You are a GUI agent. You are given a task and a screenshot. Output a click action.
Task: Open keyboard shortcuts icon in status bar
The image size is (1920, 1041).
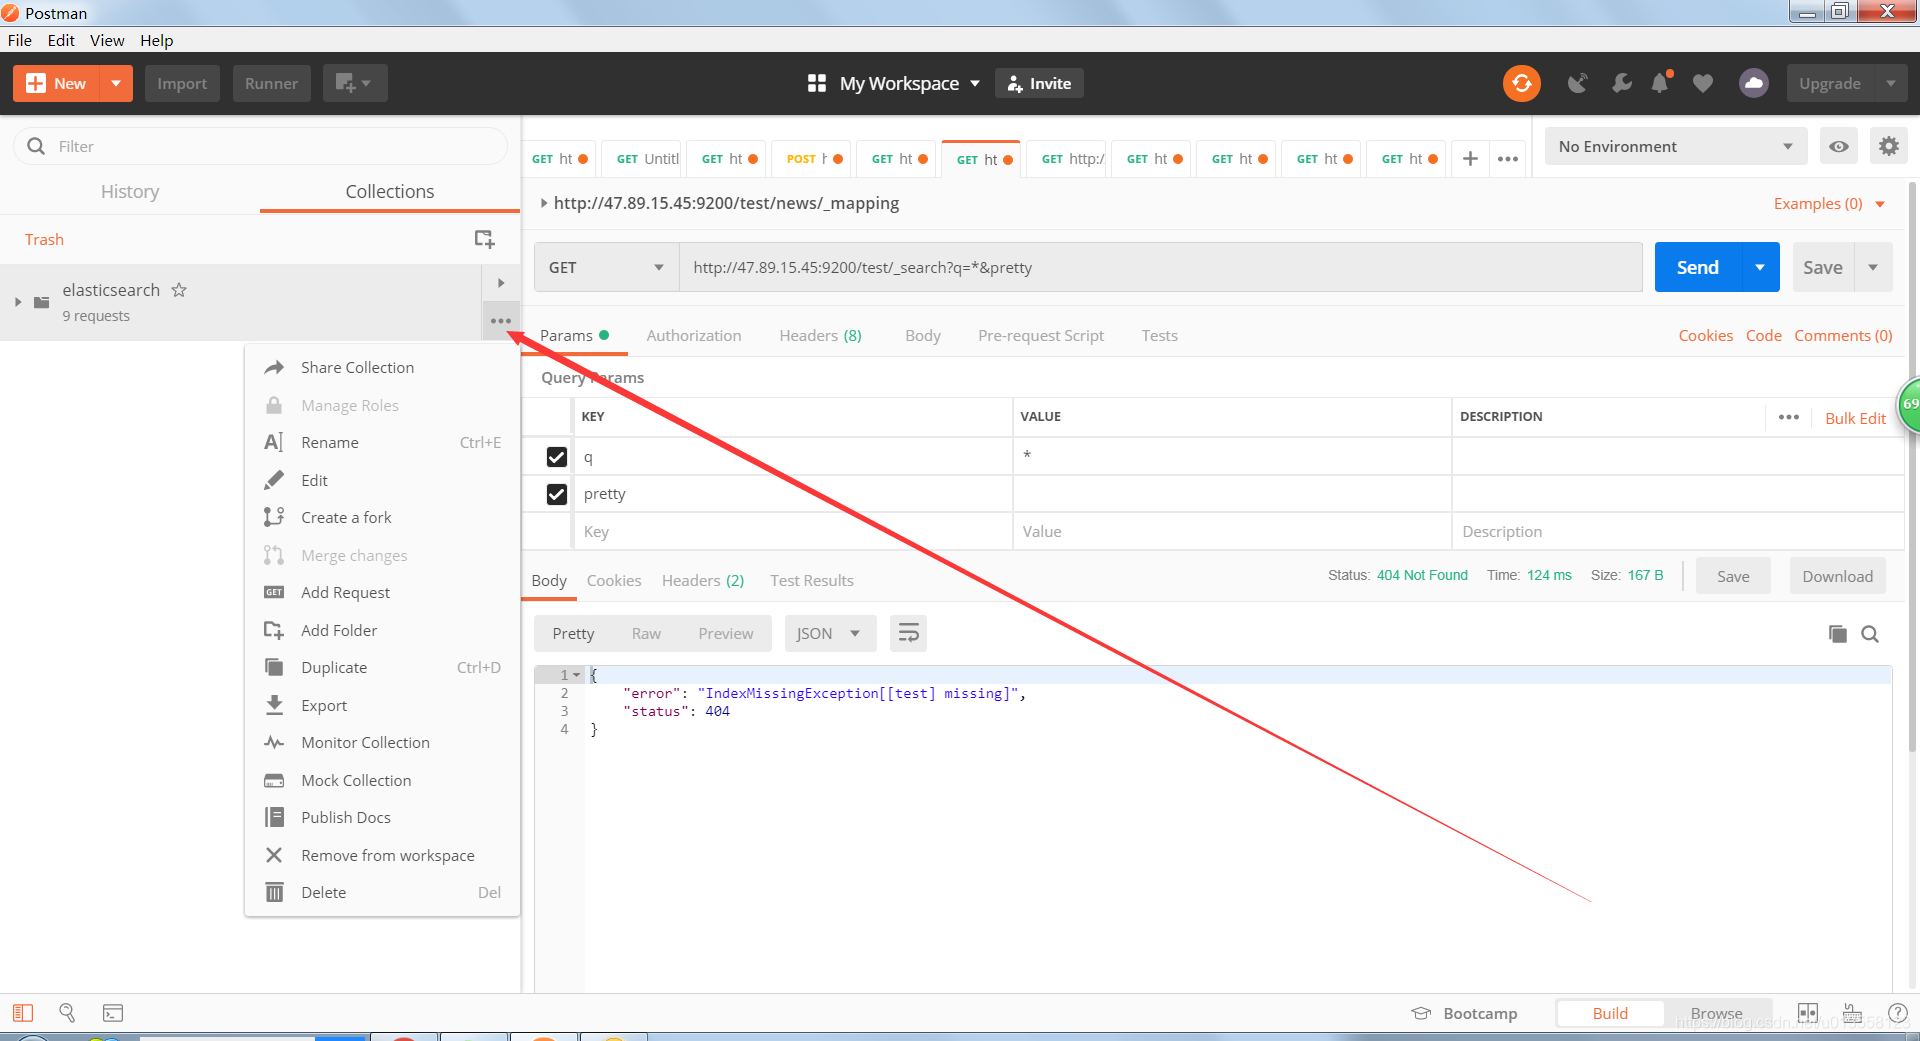point(1852,1013)
